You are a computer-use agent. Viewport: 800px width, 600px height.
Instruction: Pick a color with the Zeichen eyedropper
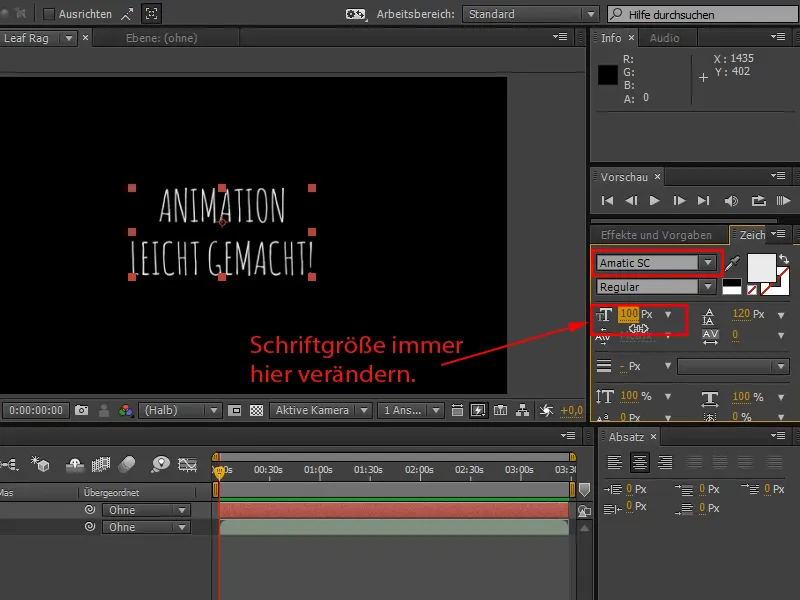pos(732,263)
